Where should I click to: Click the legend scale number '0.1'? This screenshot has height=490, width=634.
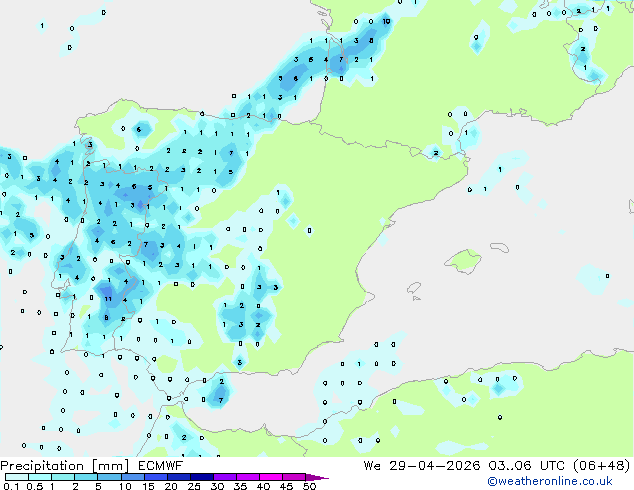tap(11, 486)
